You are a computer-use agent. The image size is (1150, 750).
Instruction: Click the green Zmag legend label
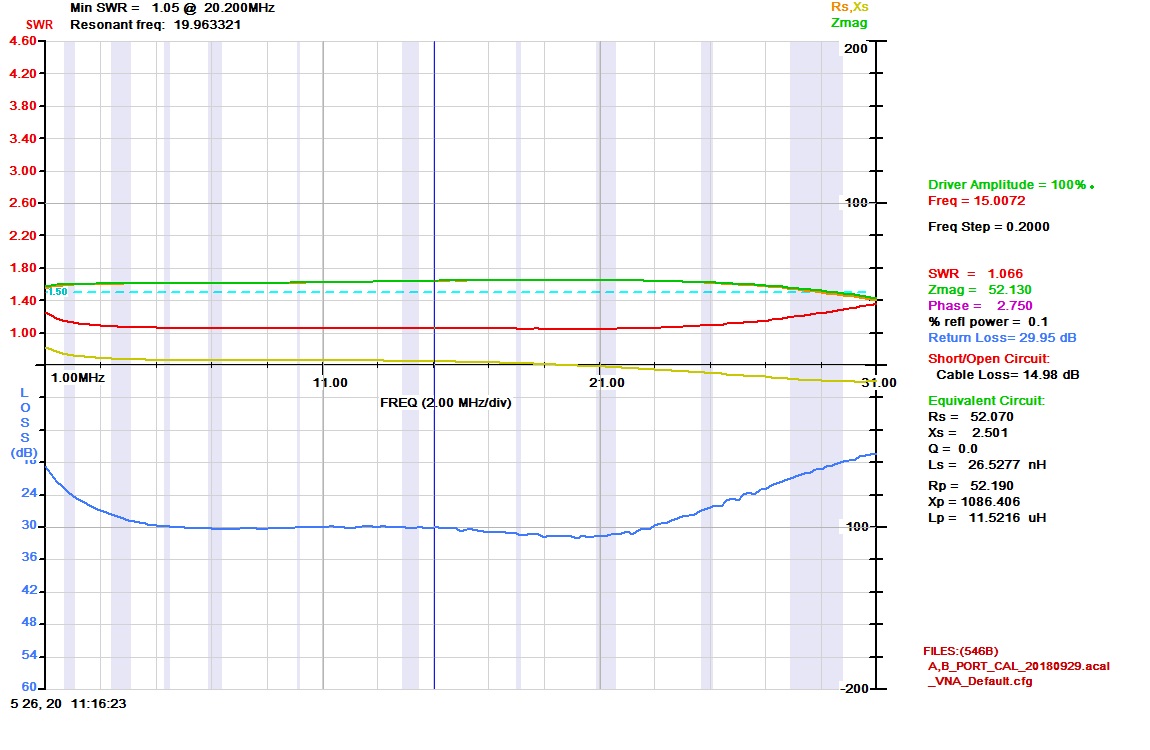849,23
